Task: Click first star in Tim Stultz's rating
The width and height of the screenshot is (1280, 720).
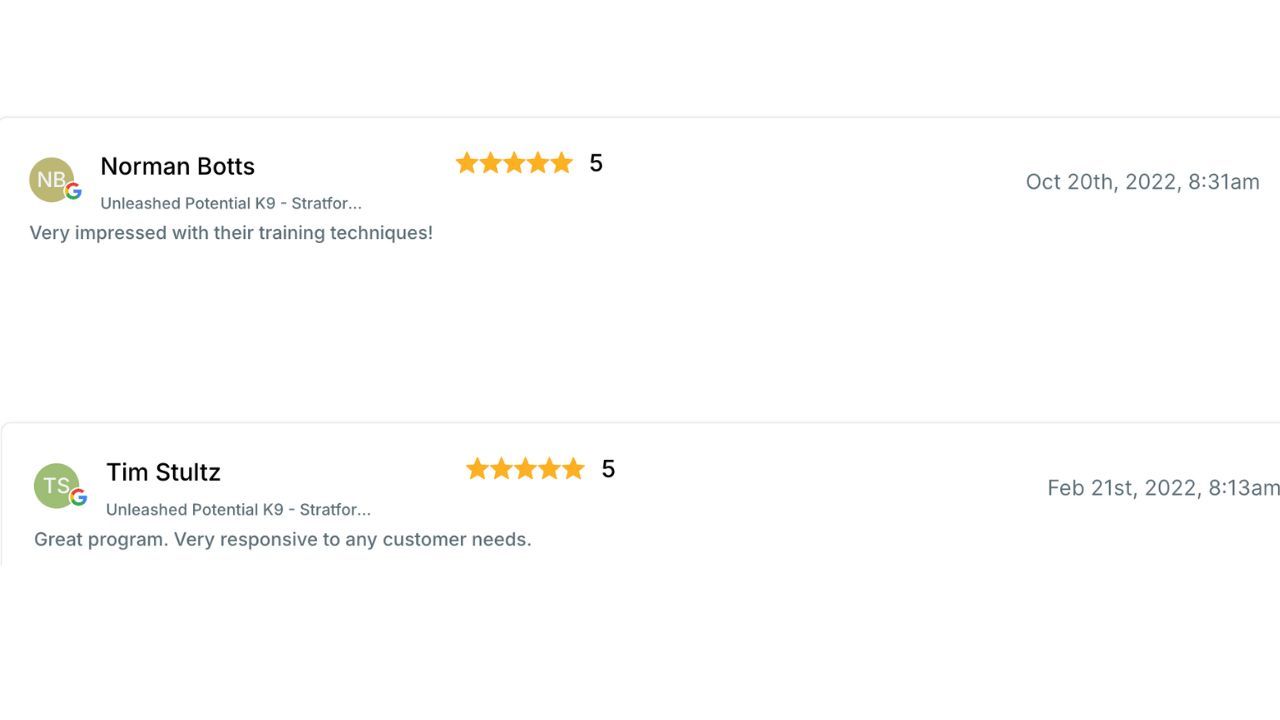Action: pos(477,469)
